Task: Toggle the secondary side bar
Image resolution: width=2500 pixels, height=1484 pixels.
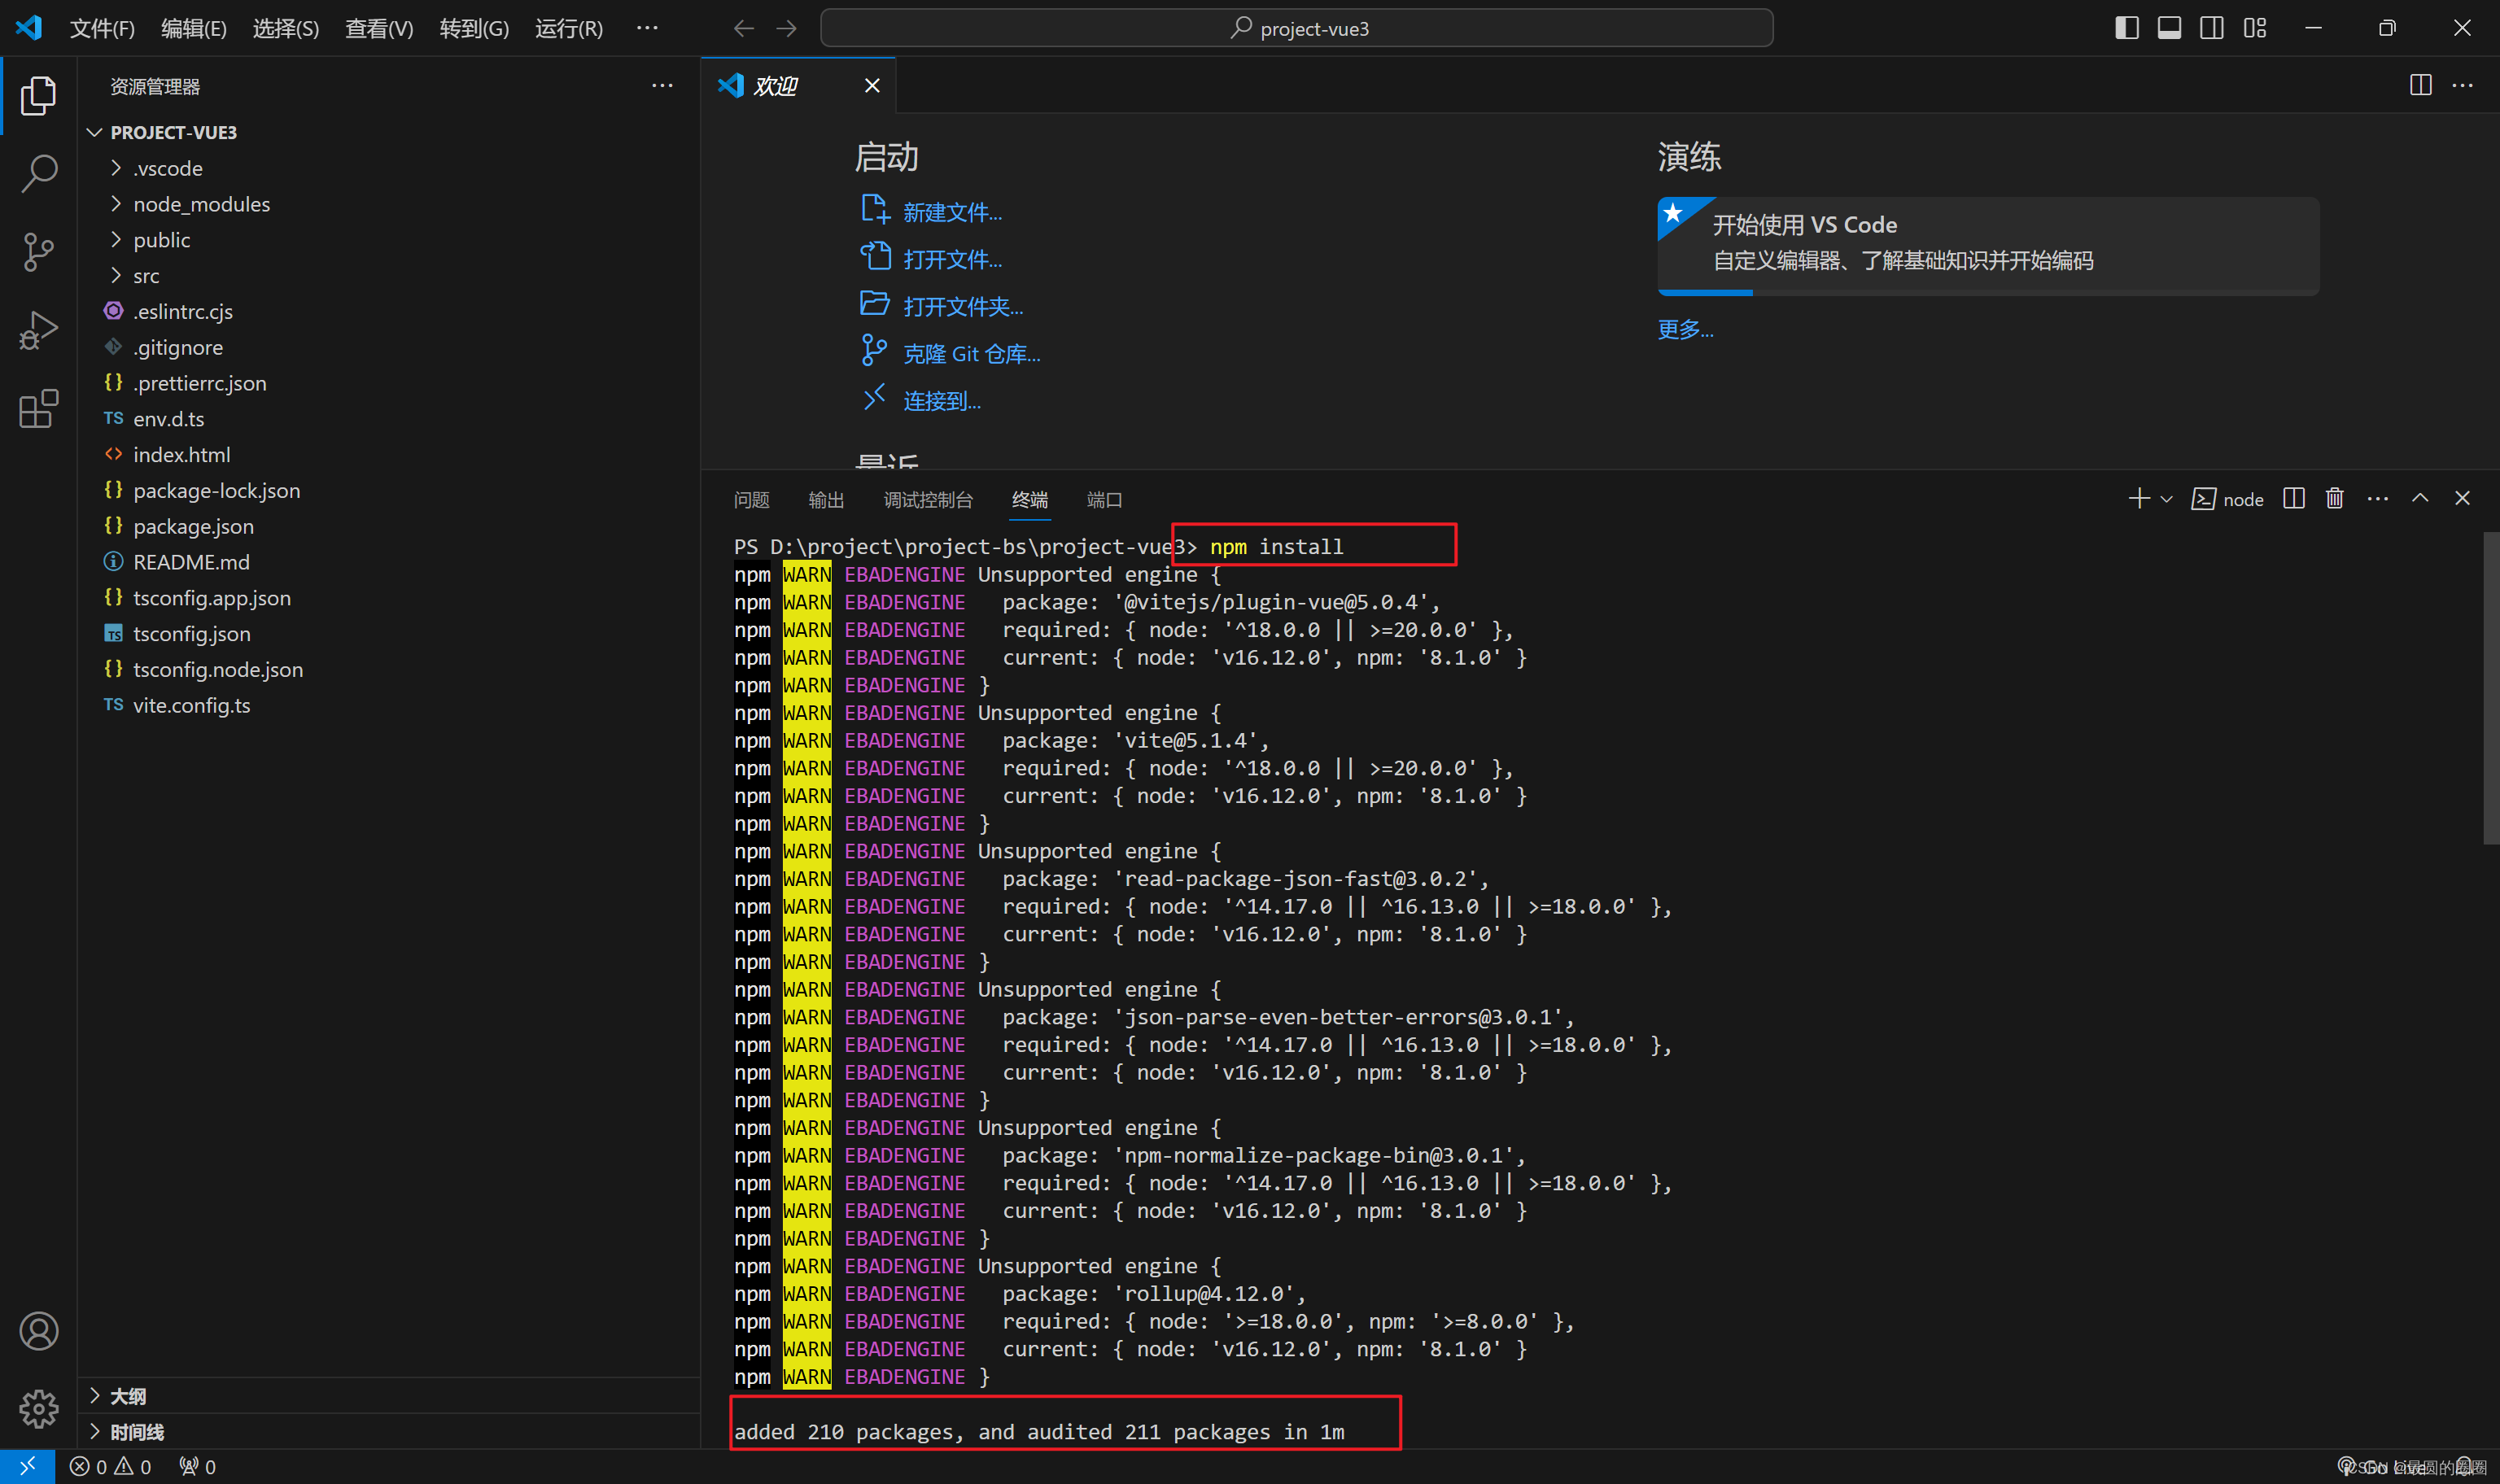Action: (x=2212, y=28)
